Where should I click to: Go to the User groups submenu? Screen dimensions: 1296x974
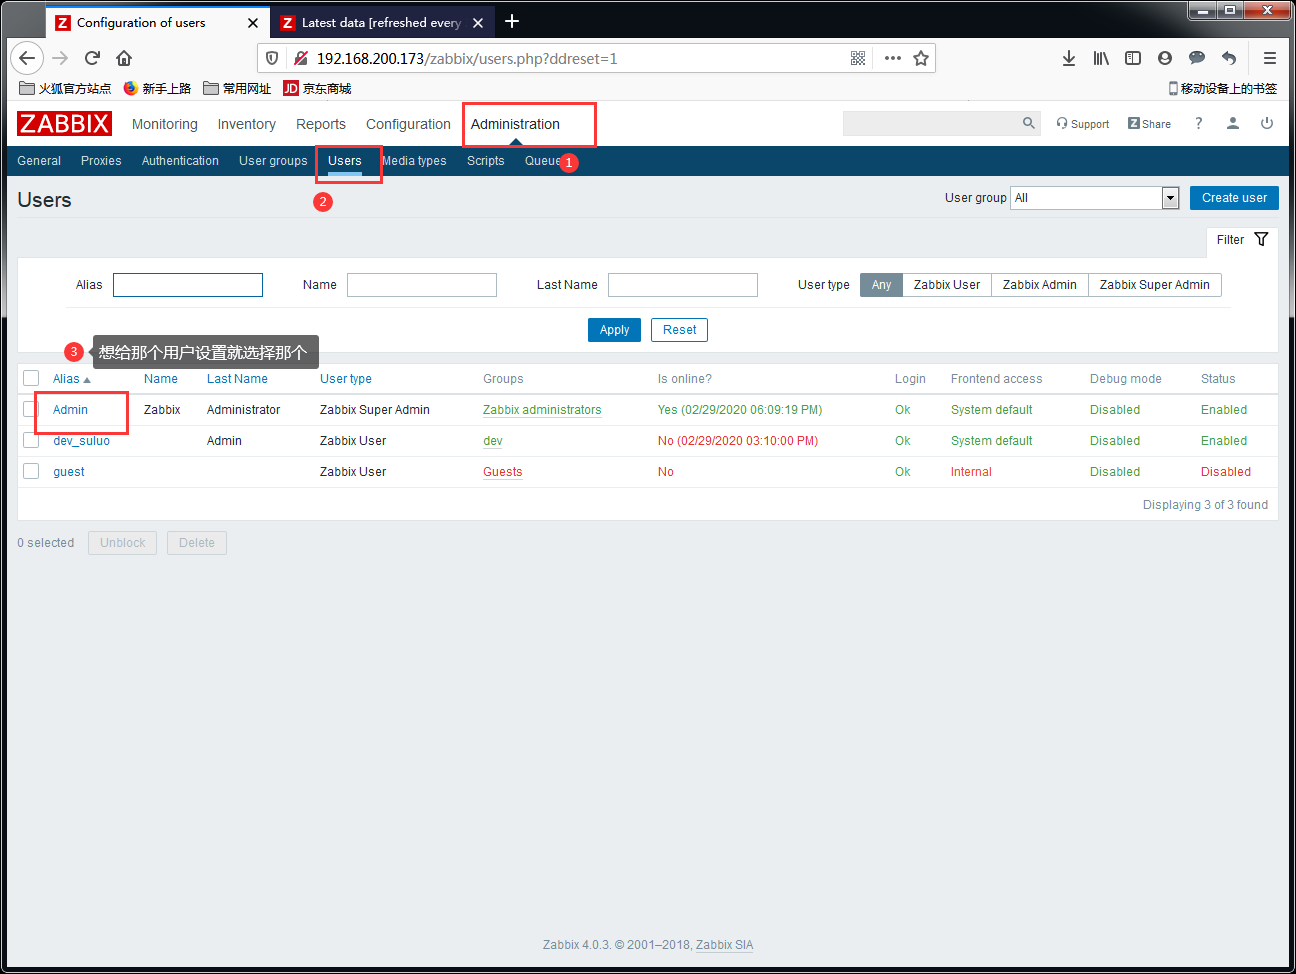pyautogui.click(x=273, y=161)
